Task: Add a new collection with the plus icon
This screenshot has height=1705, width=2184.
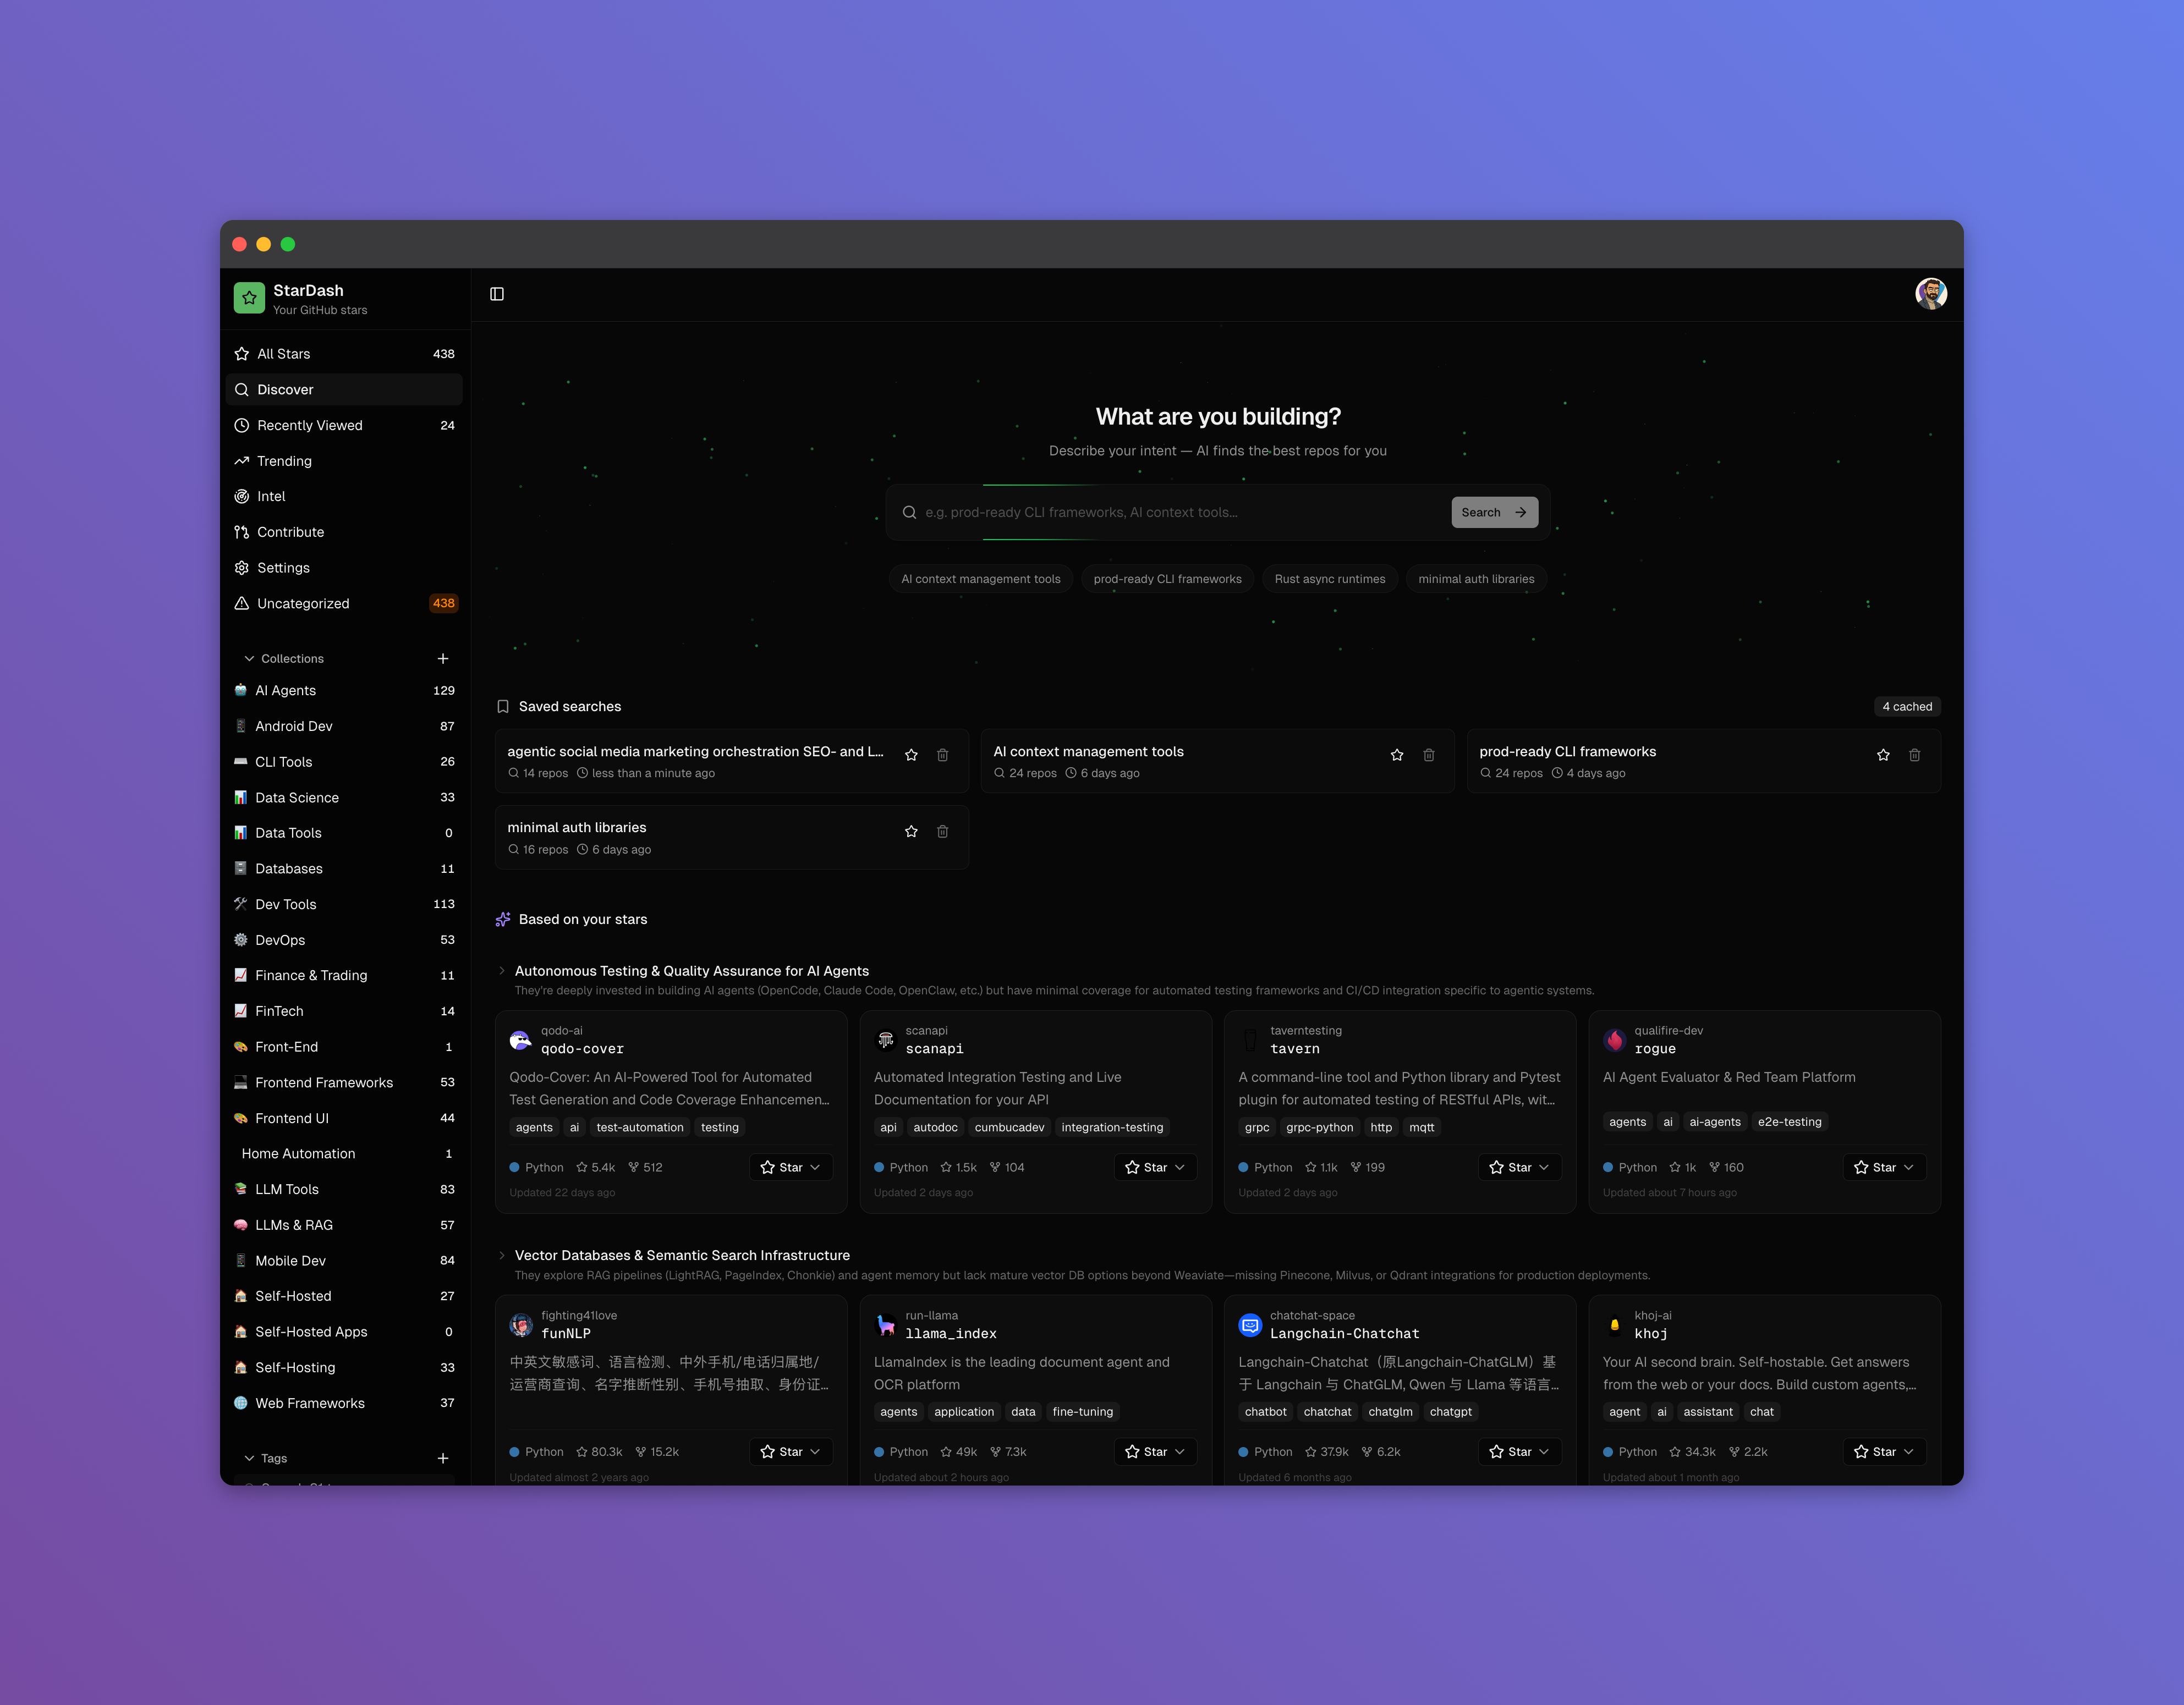Action: [x=443, y=658]
